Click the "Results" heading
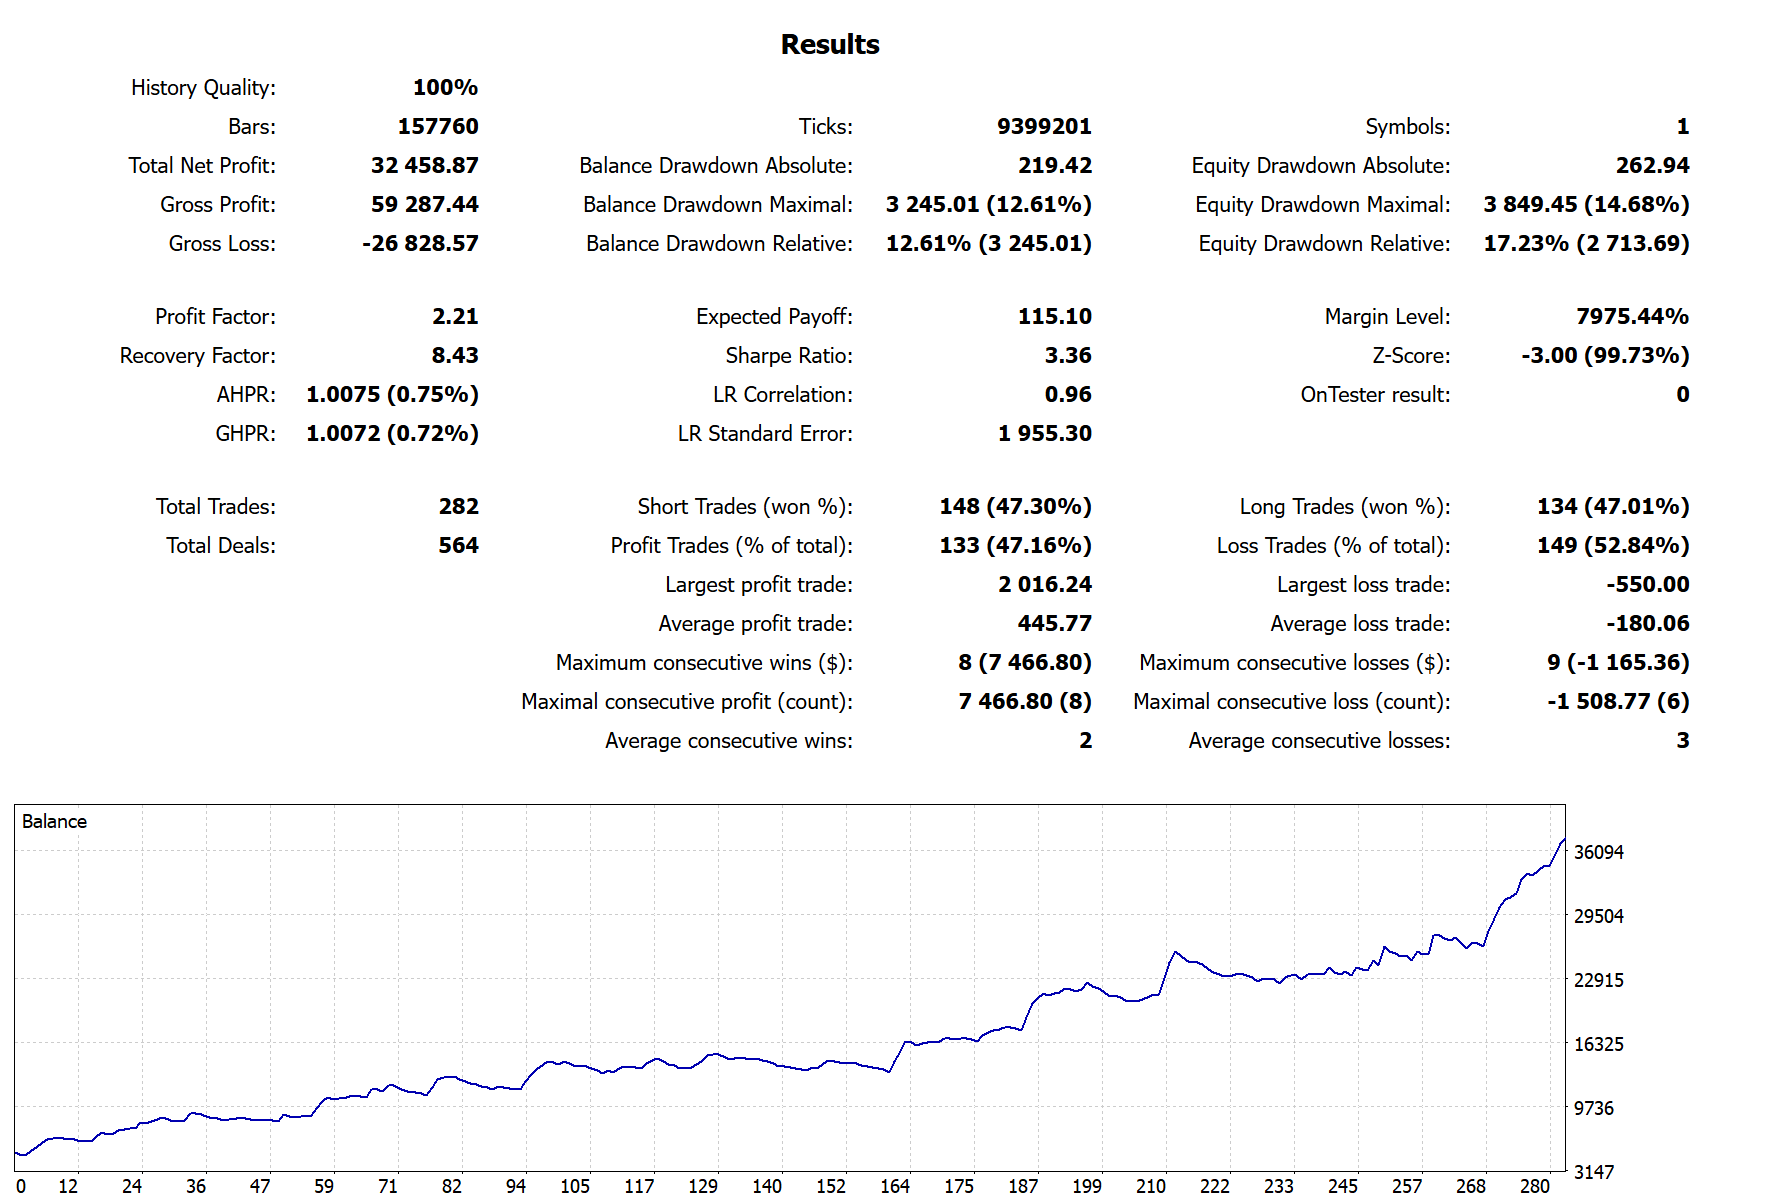 (x=830, y=45)
